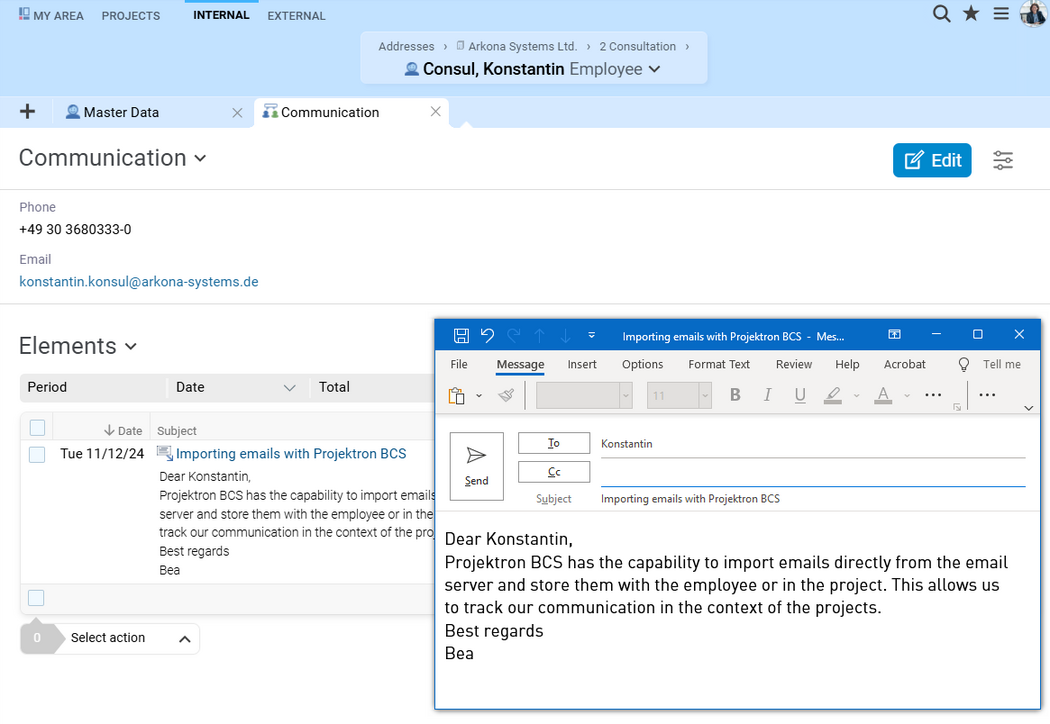Open Customize Quick Access Toolbar dropdown
Viewport: 1050px width, 724px height.
pyautogui.click(x=591, y=336)
